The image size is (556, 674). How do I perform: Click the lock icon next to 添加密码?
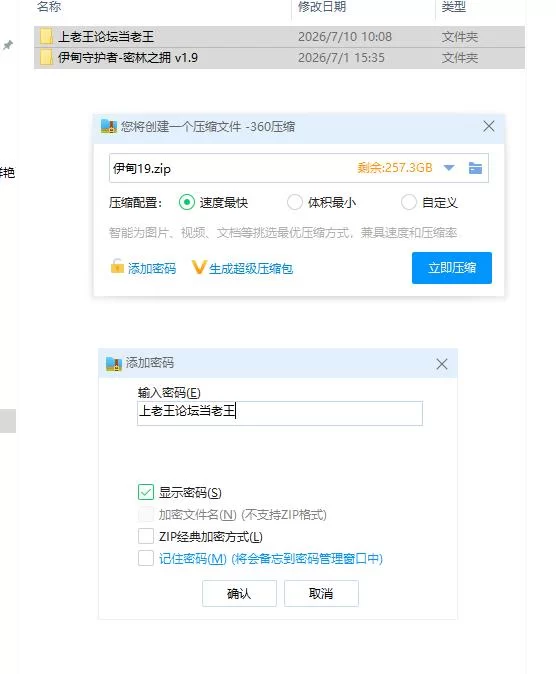[117, 267]
